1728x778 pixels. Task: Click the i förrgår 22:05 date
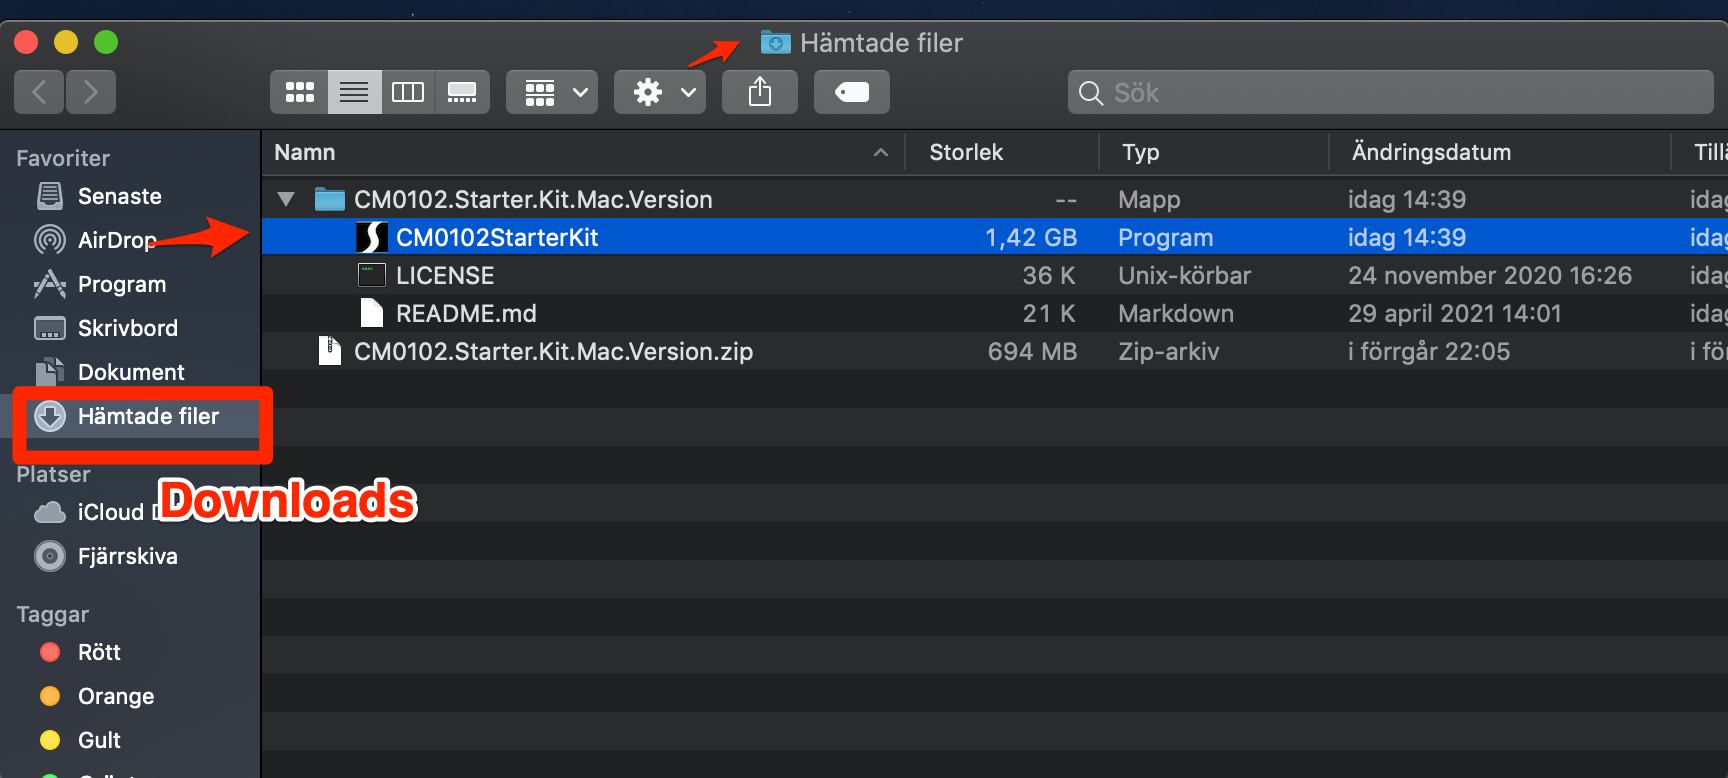(x=1429, y=351)
